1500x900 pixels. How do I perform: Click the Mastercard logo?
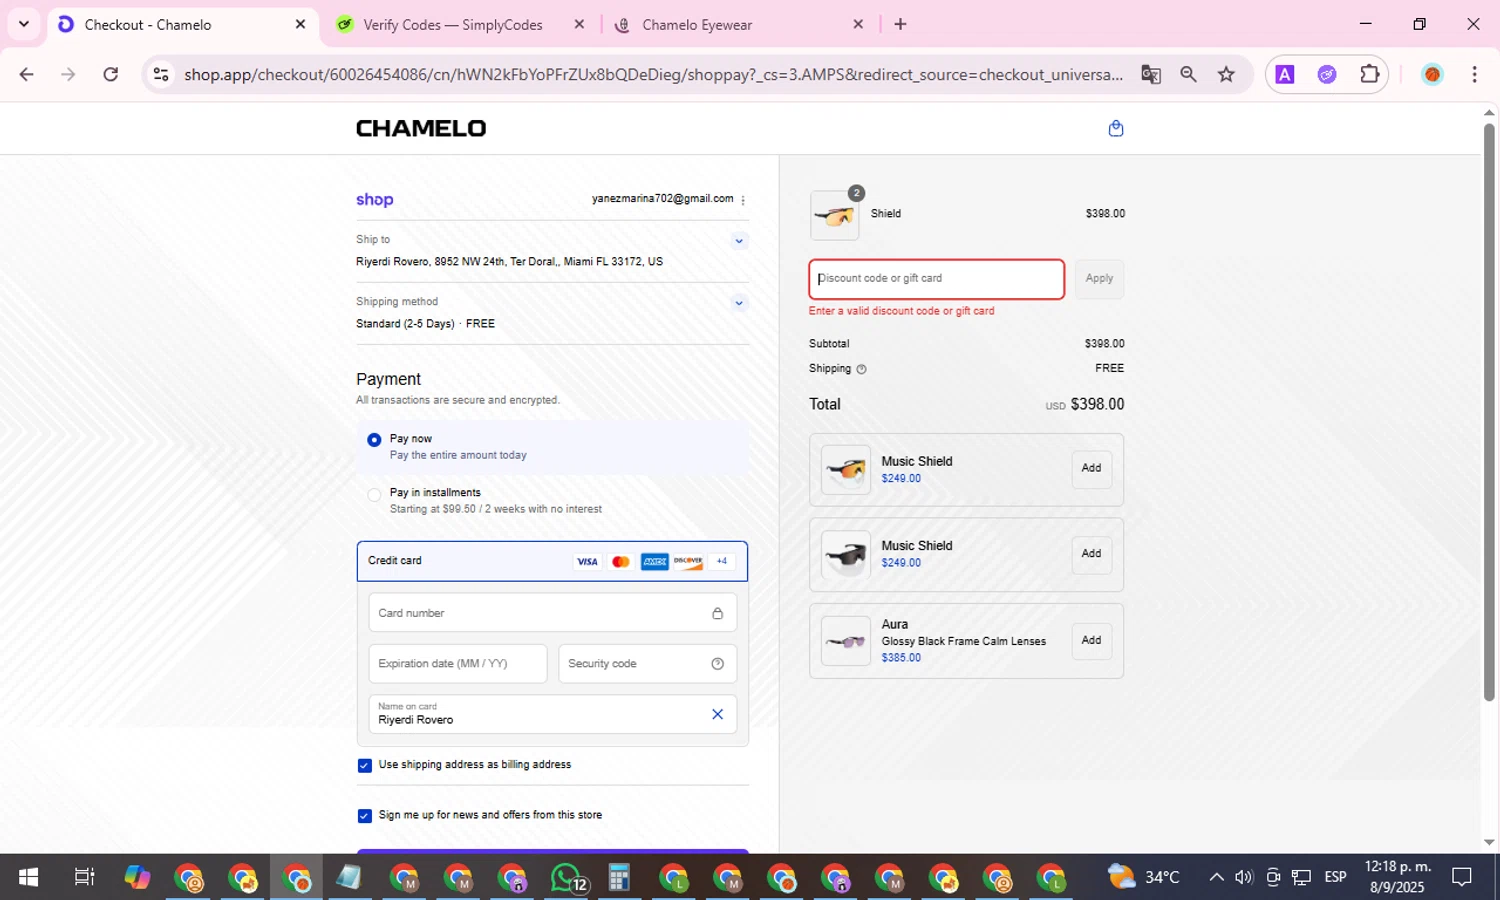click(621, 562)
